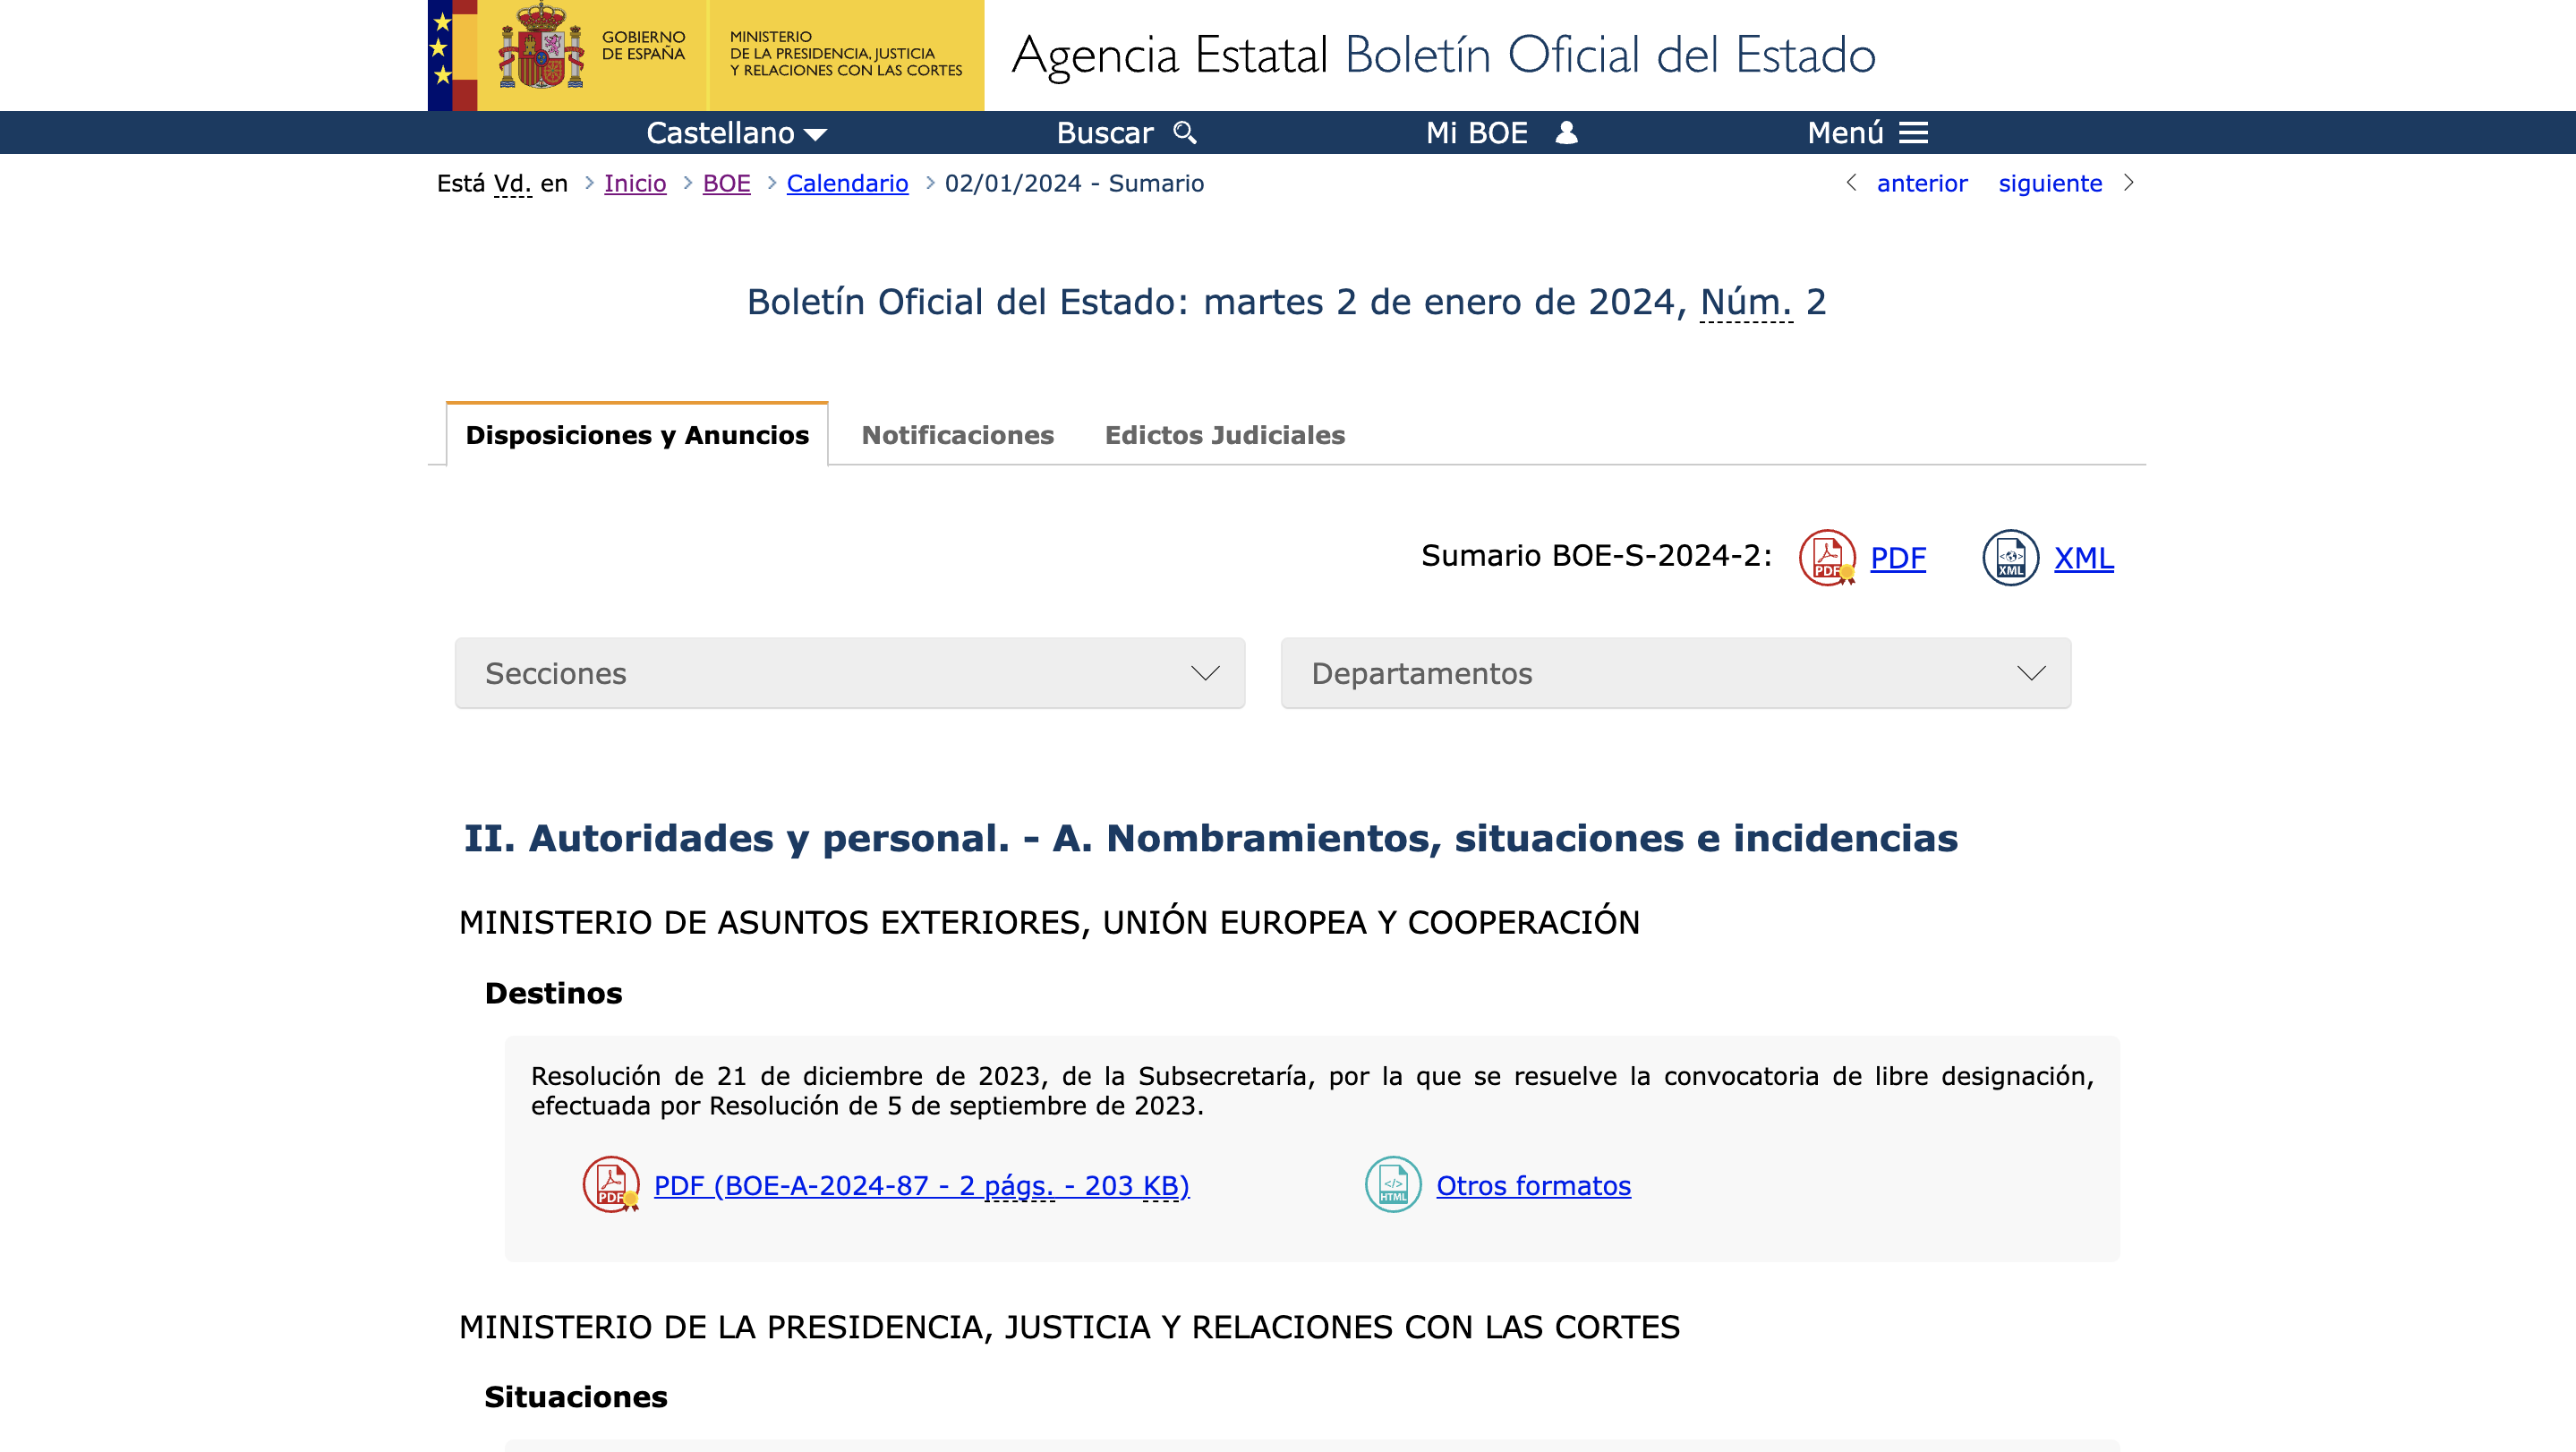Viewport: 2576px width, 1452px height.
Task: Click the Buscar magnifying glass icon
Action: [1185, 133]
